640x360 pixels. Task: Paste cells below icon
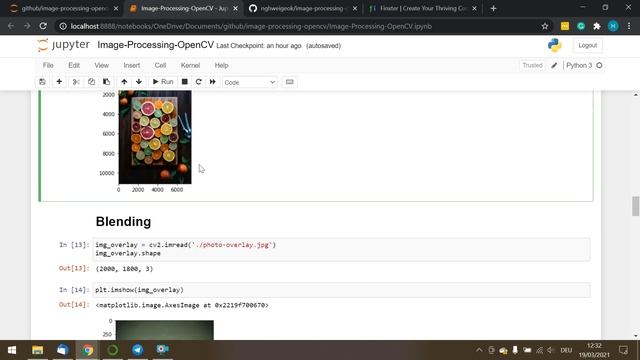[x=107, y=82]
